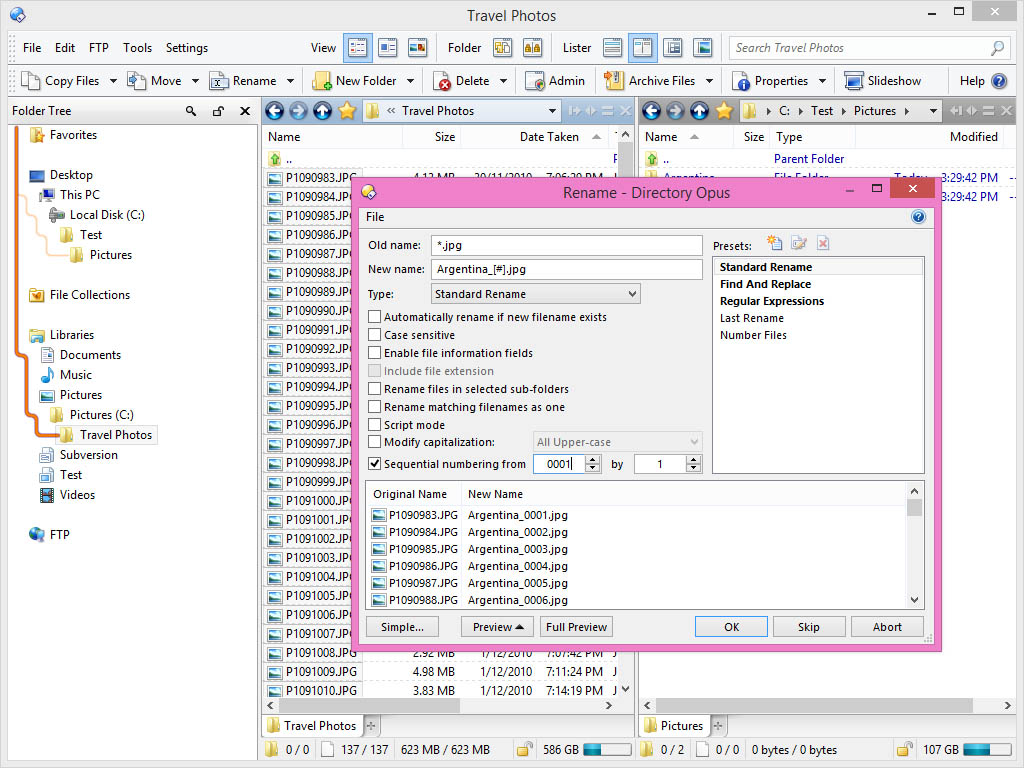Click the New Folder toolbar icon
Screen dimensions: 1024x768
322,81
